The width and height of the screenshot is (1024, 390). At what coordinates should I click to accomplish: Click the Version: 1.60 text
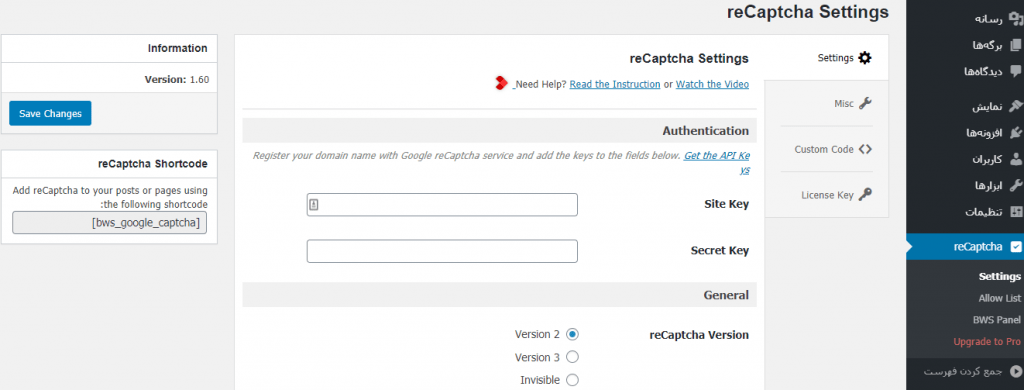(176, 80)
